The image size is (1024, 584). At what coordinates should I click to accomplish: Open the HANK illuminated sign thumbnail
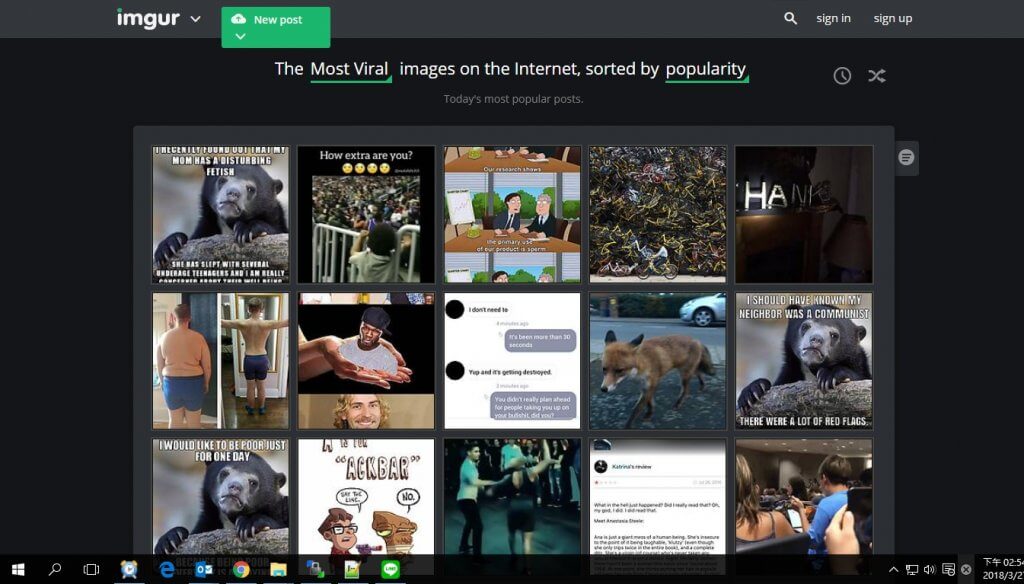803,214
